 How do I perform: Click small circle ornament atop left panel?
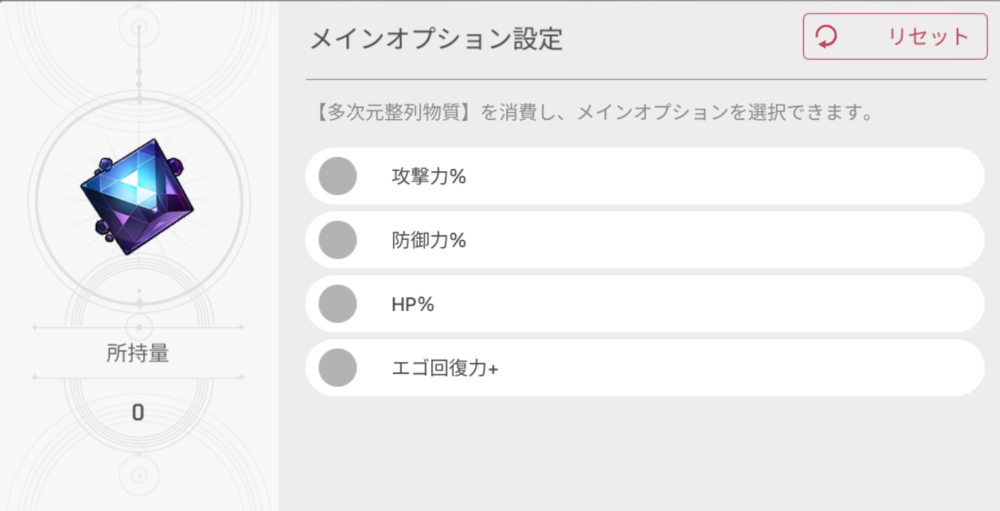[x=138, y=26]
